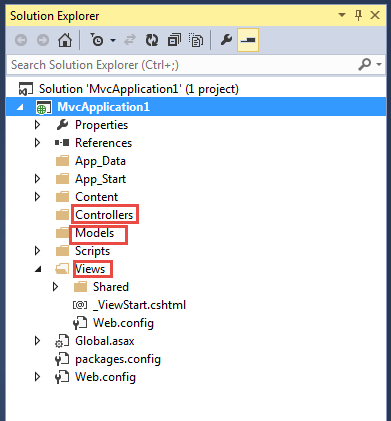
Task: Click the Collapse All toolbar icon
Action: tap(174, 40)
